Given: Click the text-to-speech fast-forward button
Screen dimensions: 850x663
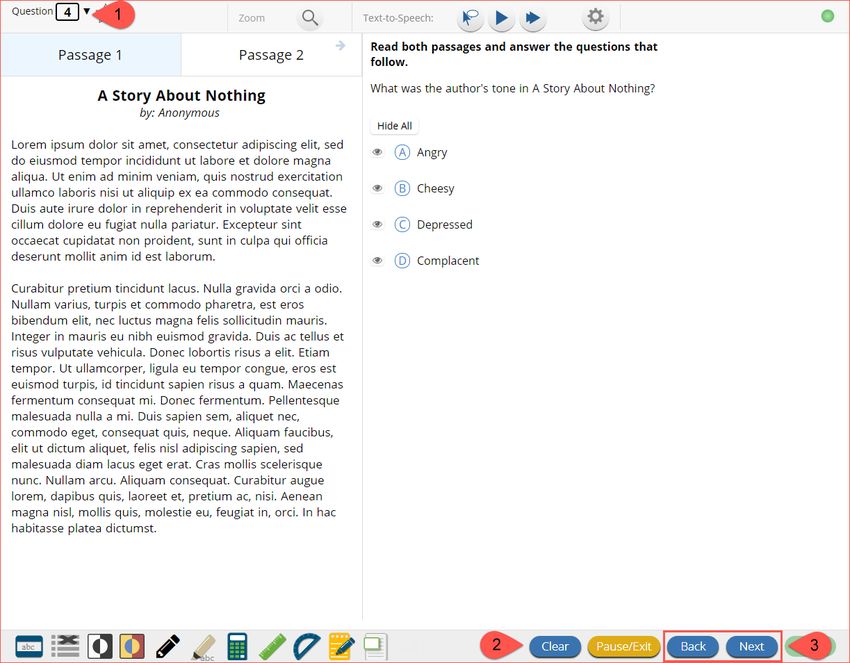Looking at the screenshot, I should coord(533,18).
